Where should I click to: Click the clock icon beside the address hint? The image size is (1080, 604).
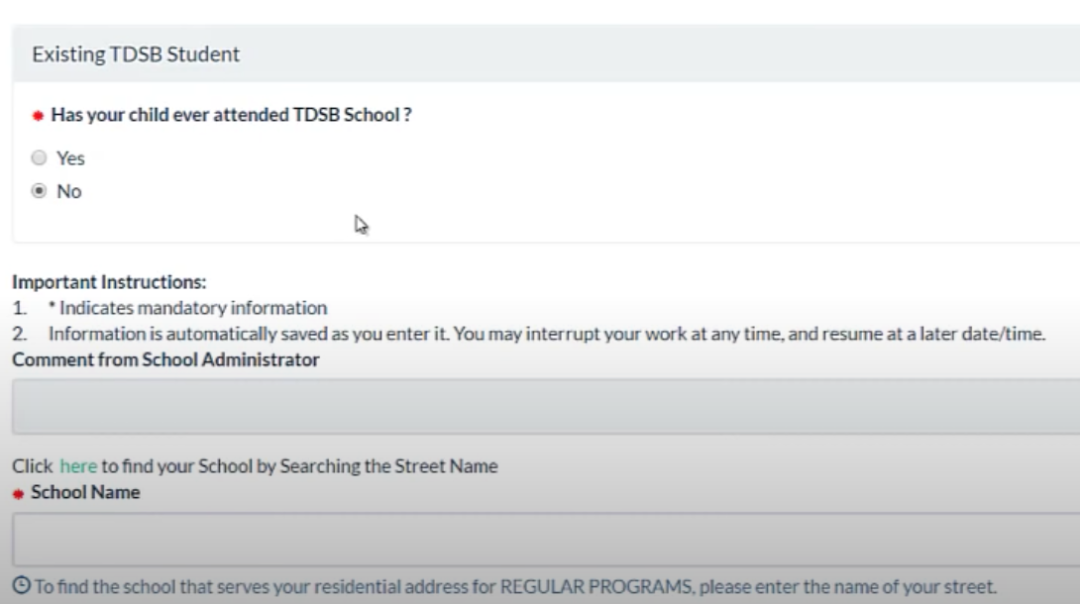(x=21, y=586)
